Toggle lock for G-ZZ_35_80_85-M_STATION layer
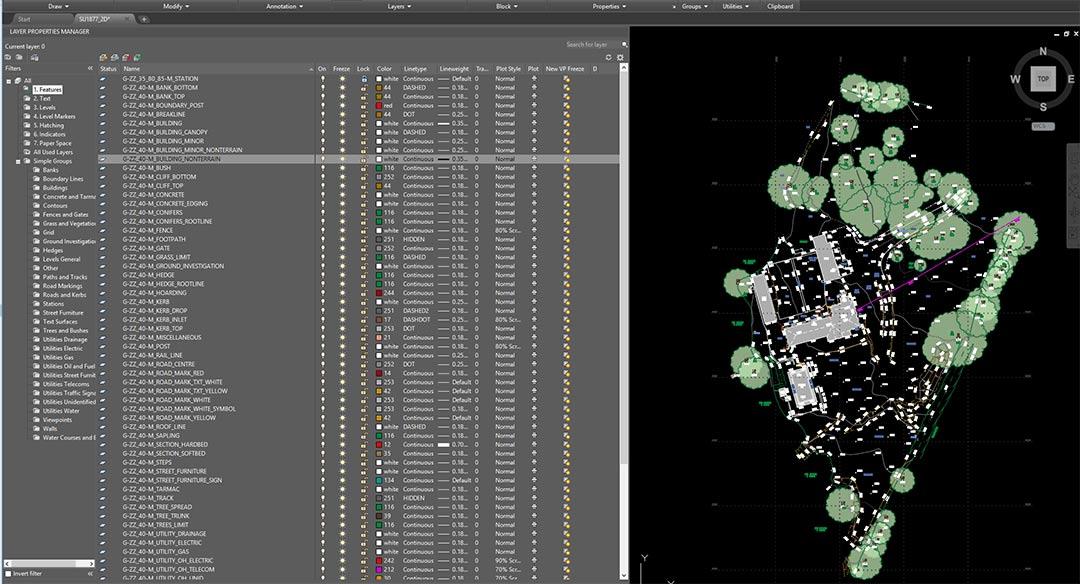The image size is (1080, 584). coord(364,79)
